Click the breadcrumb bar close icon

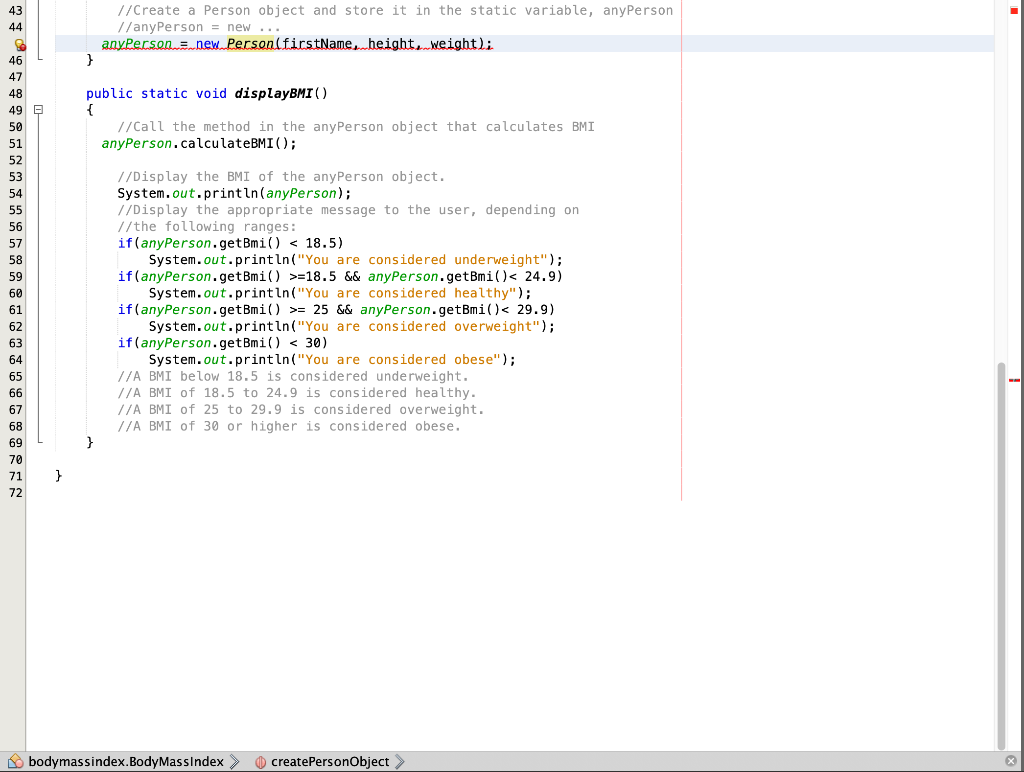(x=1013, y=761)
